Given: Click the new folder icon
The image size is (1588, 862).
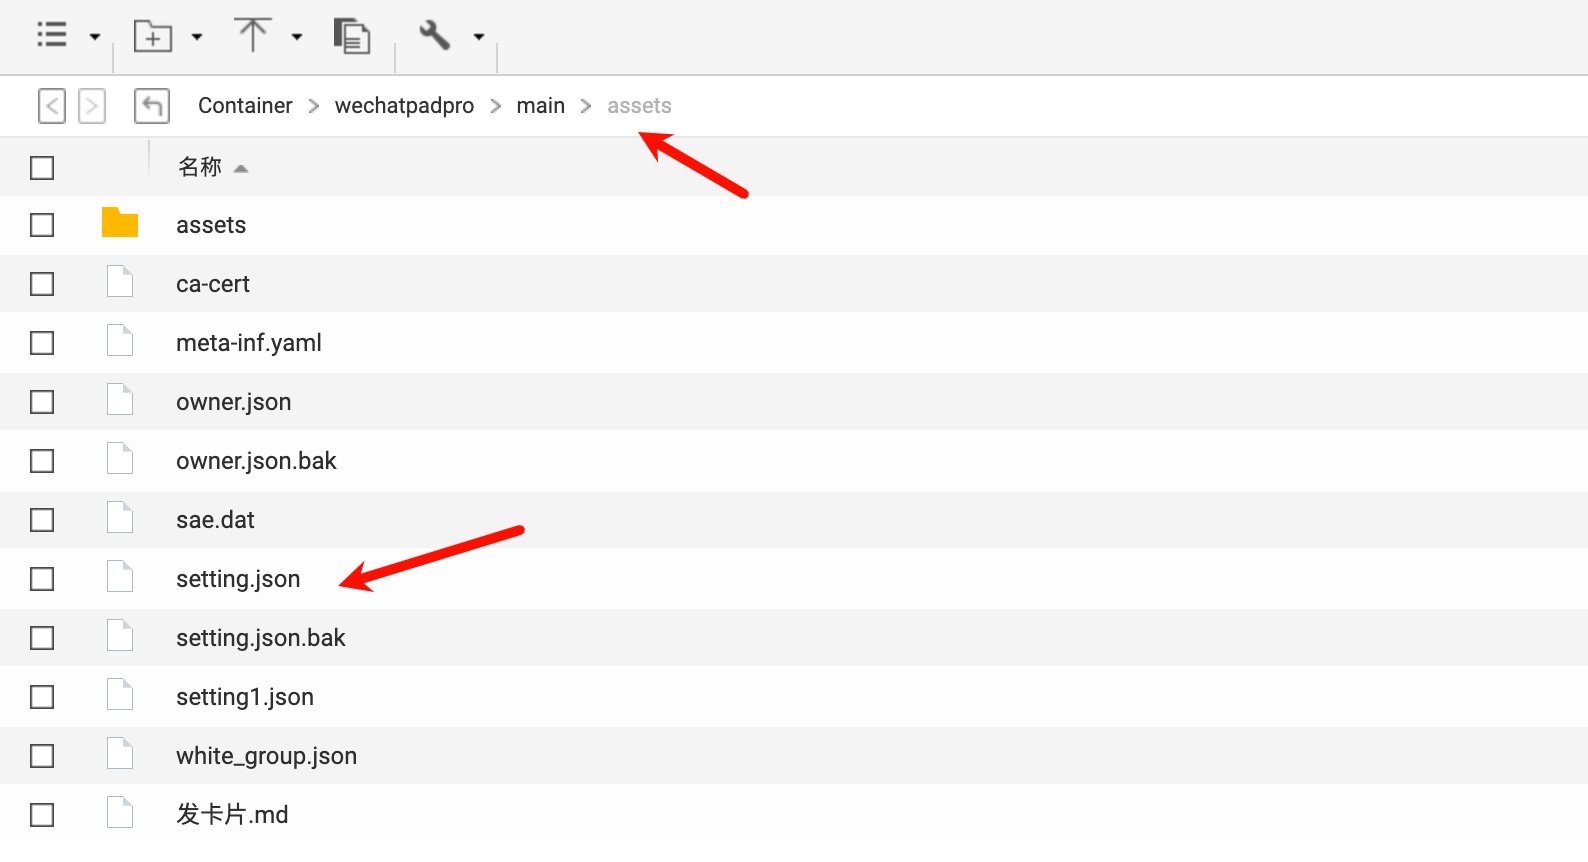Looking at the screenshot, I should 153,36.
